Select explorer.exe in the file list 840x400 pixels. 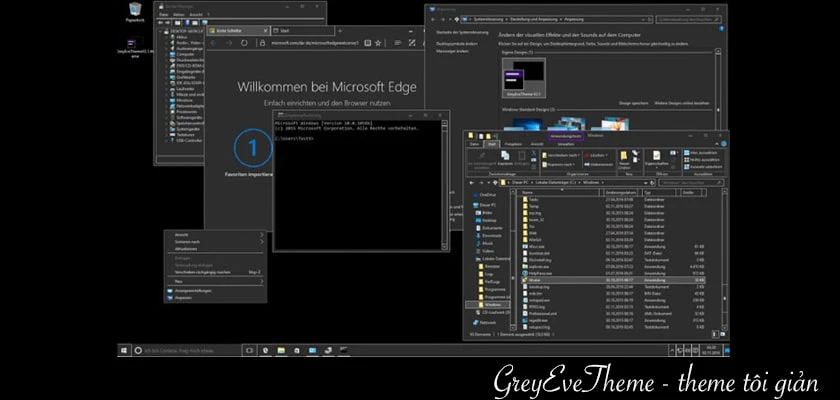pos(539,266)
